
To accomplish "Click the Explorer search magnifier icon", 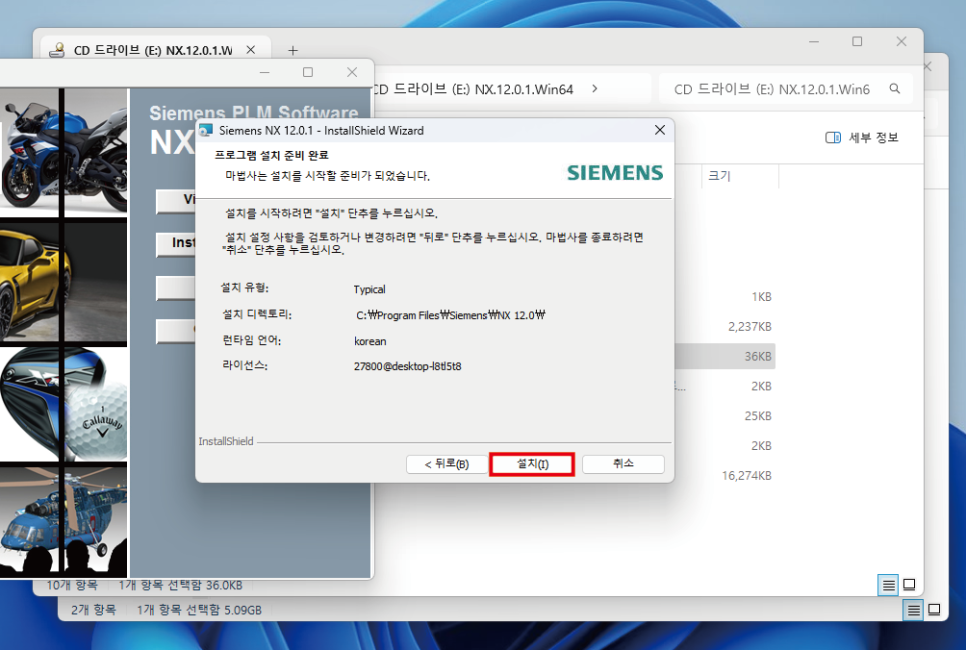I will pos(895,89).
